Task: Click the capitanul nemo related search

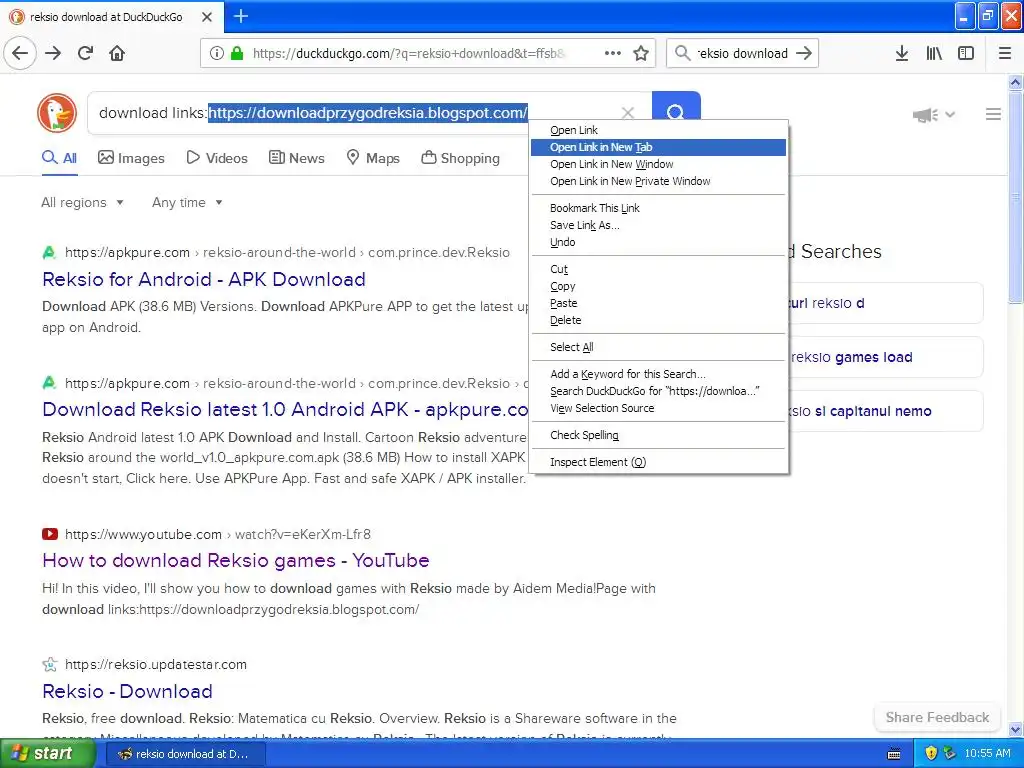Action: coord(886,411)
